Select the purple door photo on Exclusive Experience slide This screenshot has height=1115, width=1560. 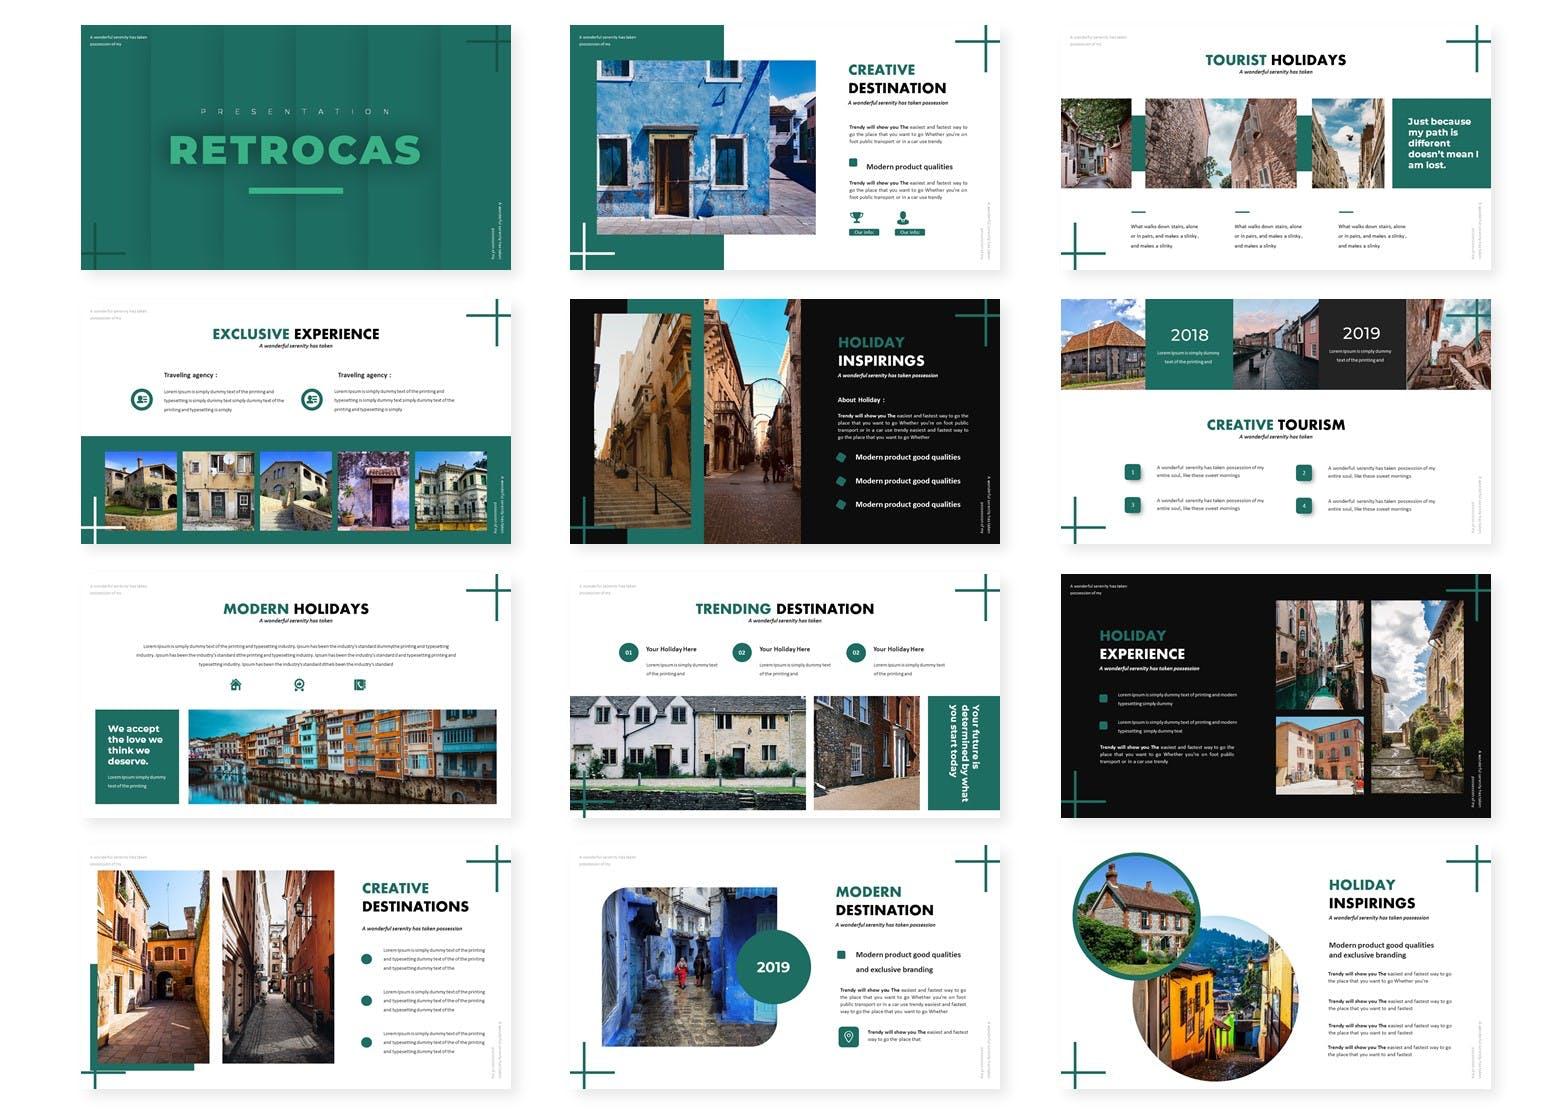(x=373, y=490)
